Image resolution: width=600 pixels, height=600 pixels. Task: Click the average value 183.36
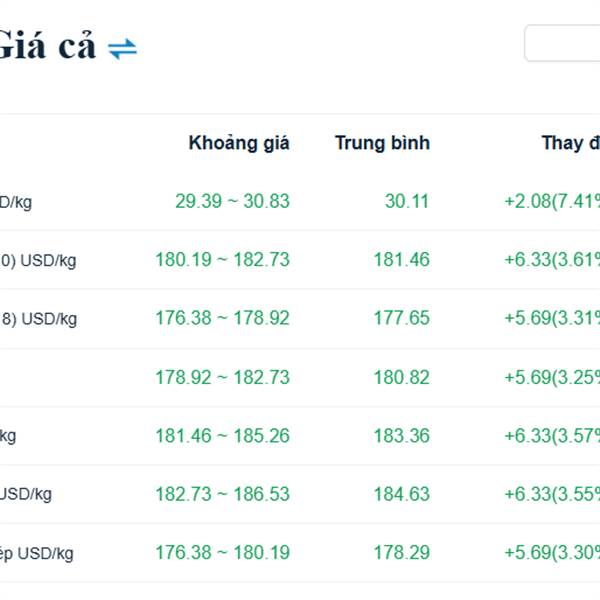pos(401,435)
